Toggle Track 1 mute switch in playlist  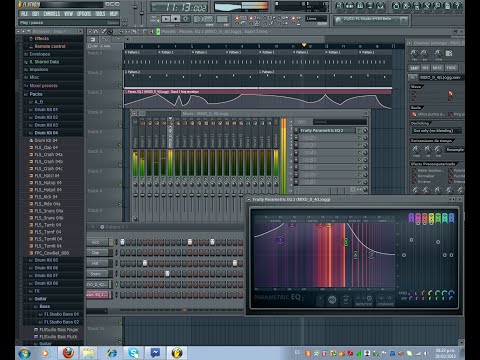119,66
